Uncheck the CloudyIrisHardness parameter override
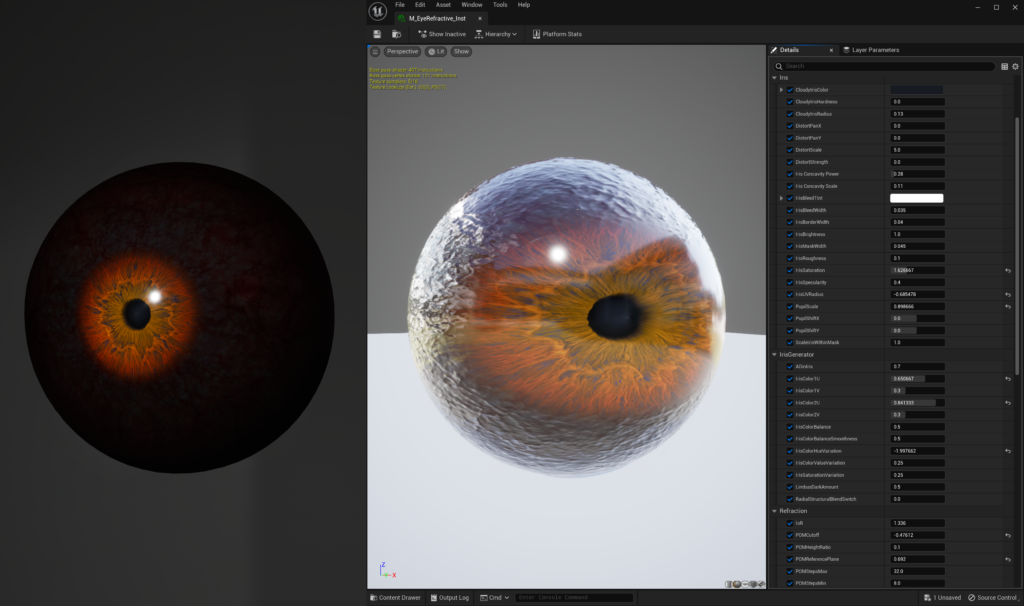Screen dimensions: 1024x606 click(790, 102)
